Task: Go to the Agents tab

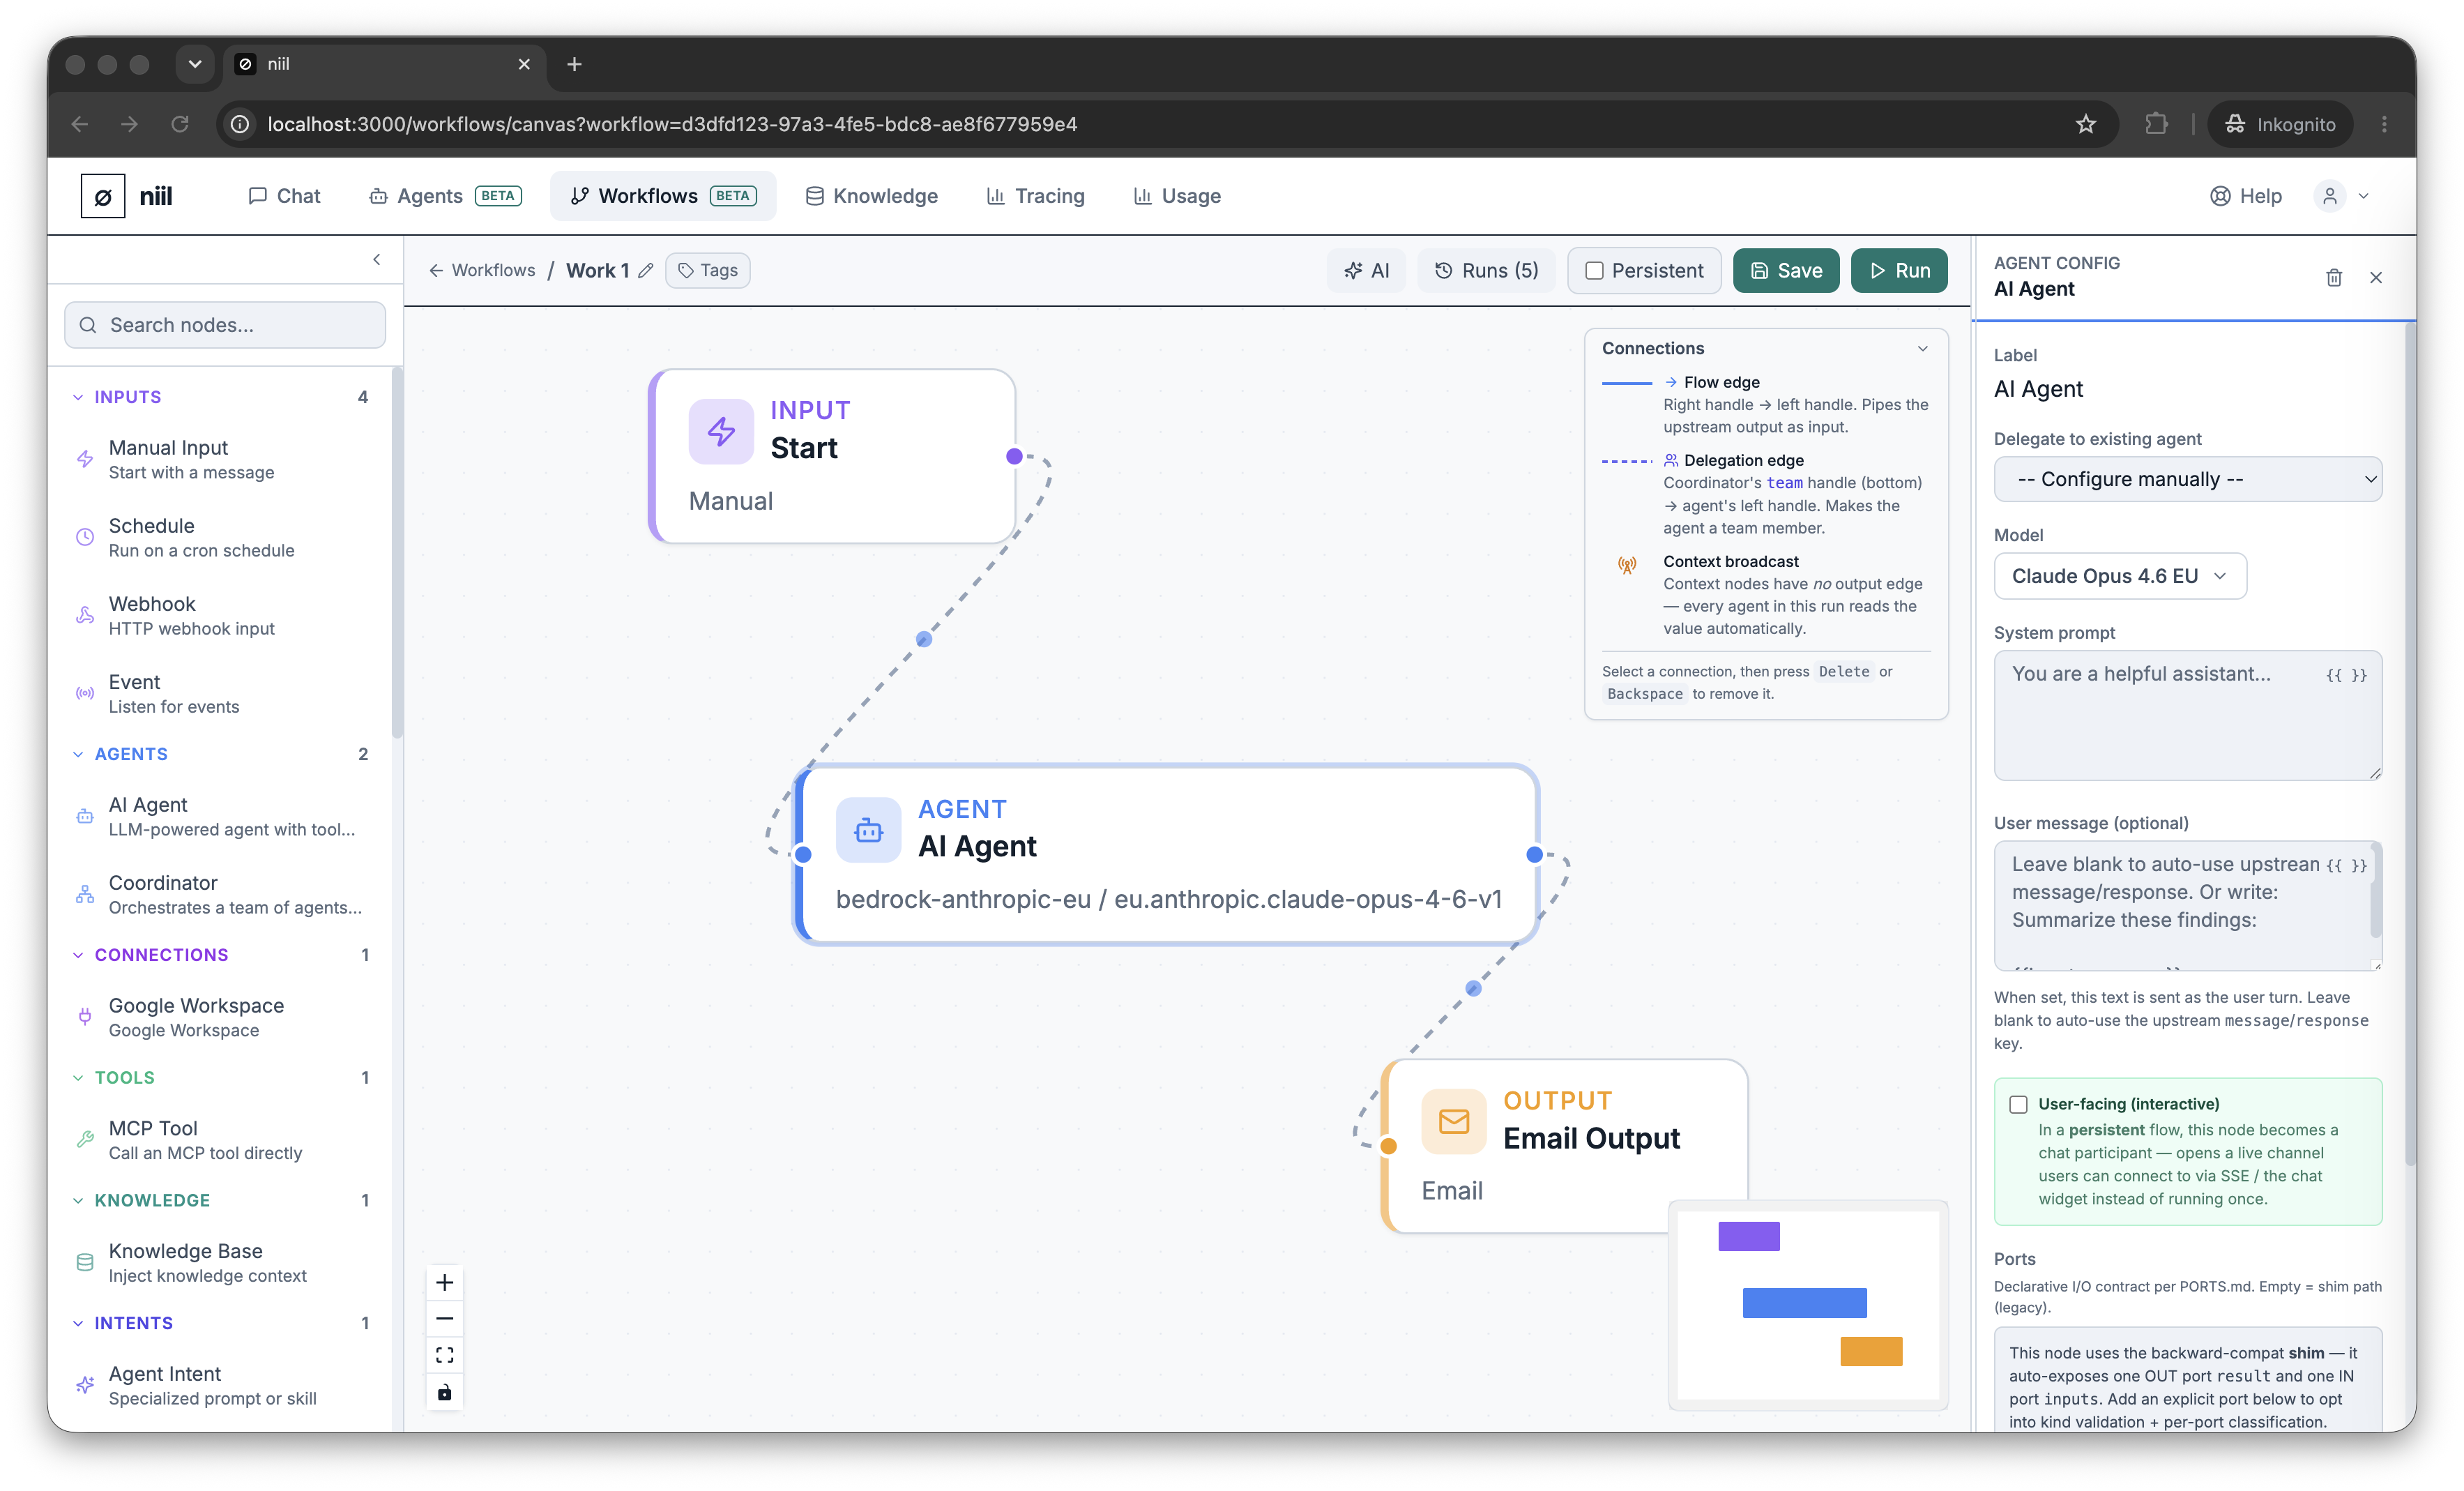Action: point(445,196)
